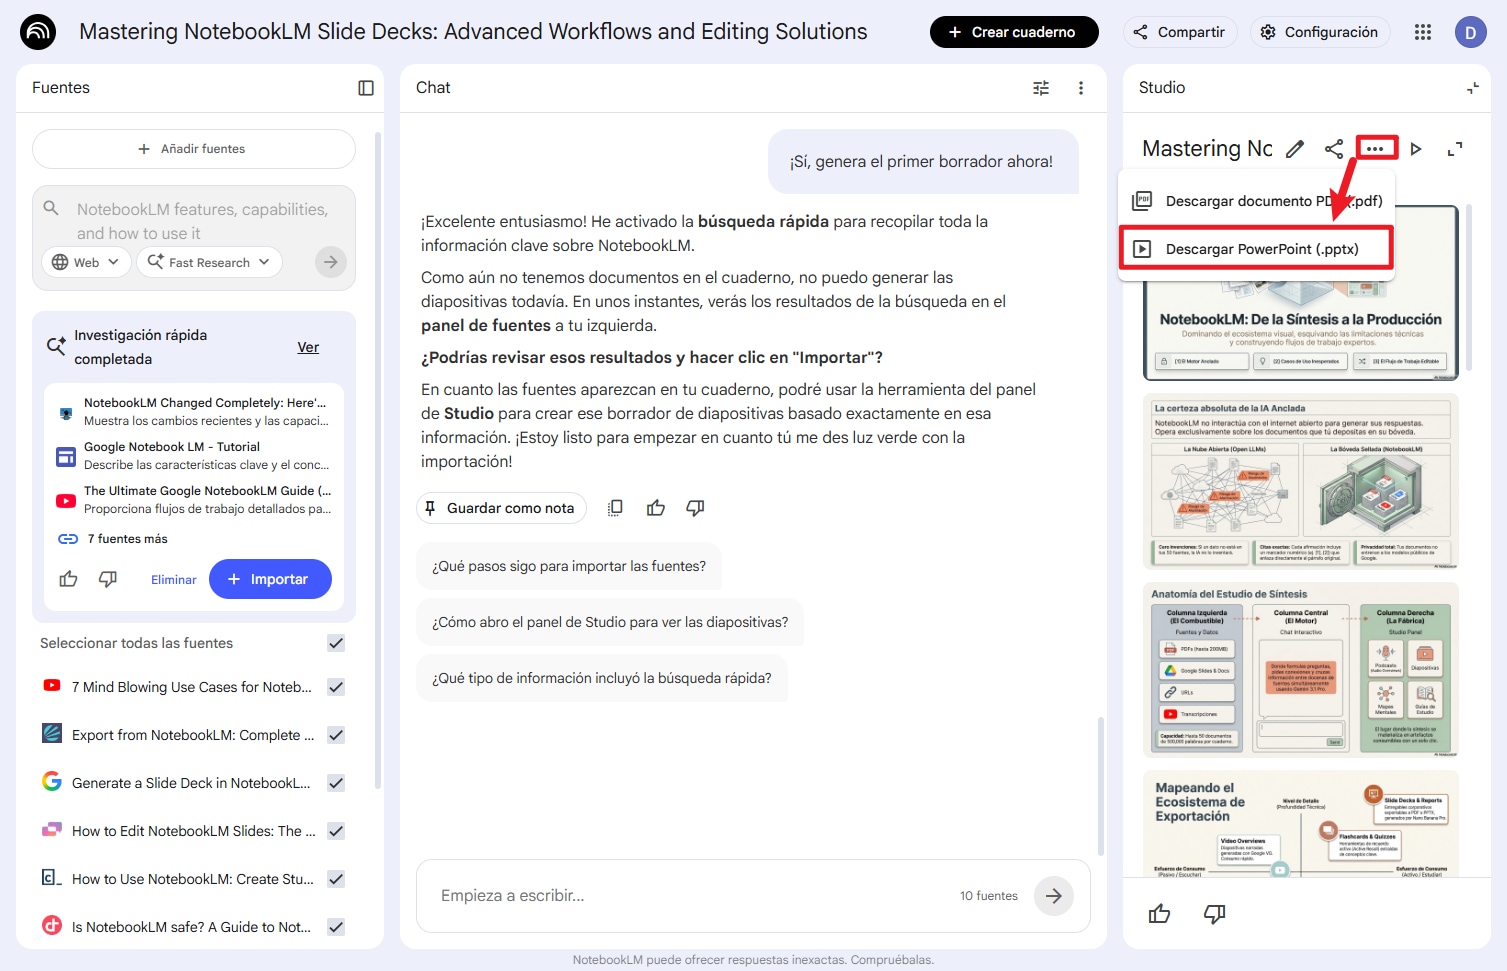This screenshot has width=1507, height=971.
Task: Submit source search arrow button
Action: [x=330, y=262]
